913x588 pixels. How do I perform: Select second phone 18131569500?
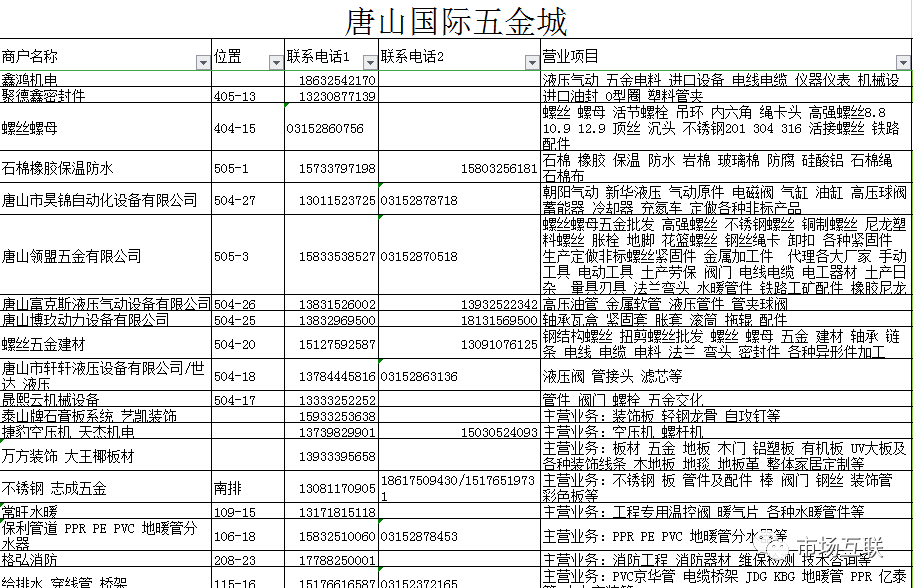pos(459,320)
